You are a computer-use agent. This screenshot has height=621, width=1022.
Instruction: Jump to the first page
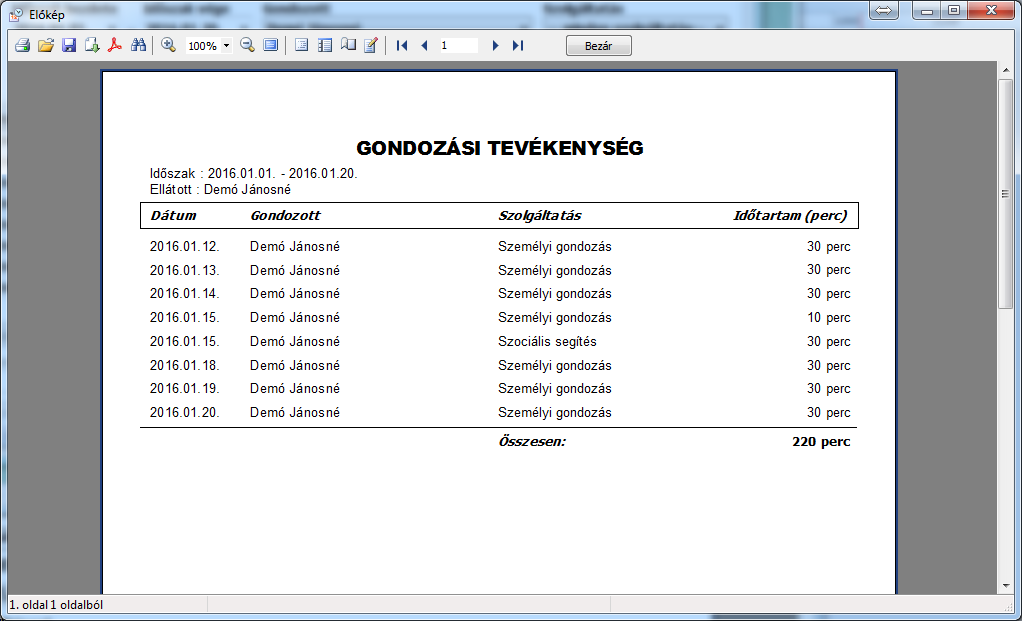(402, 46)
